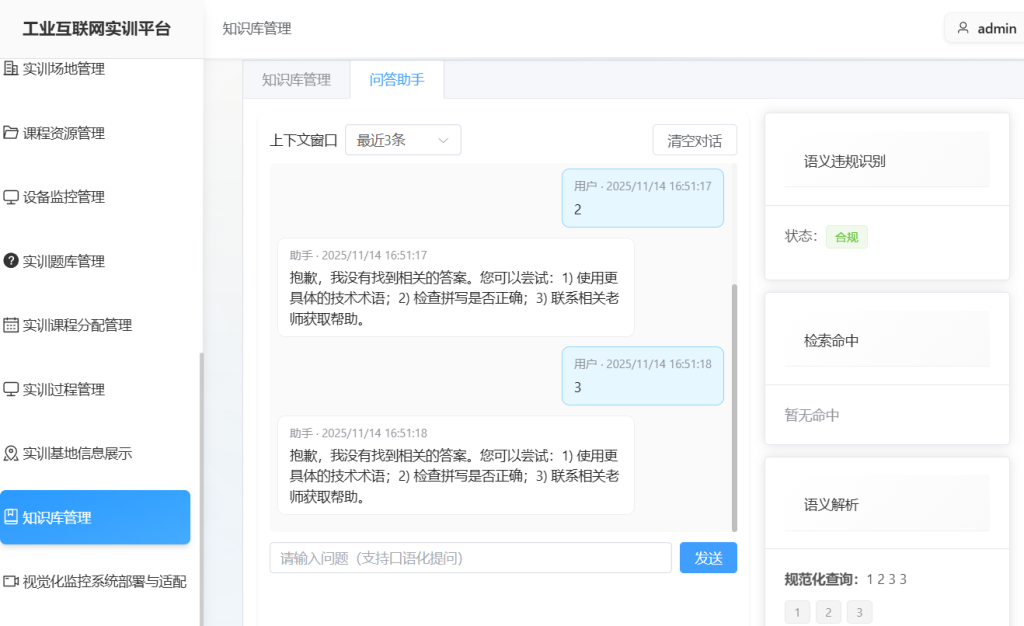Click the building icon beside 实训场地管理

[11, 69]
